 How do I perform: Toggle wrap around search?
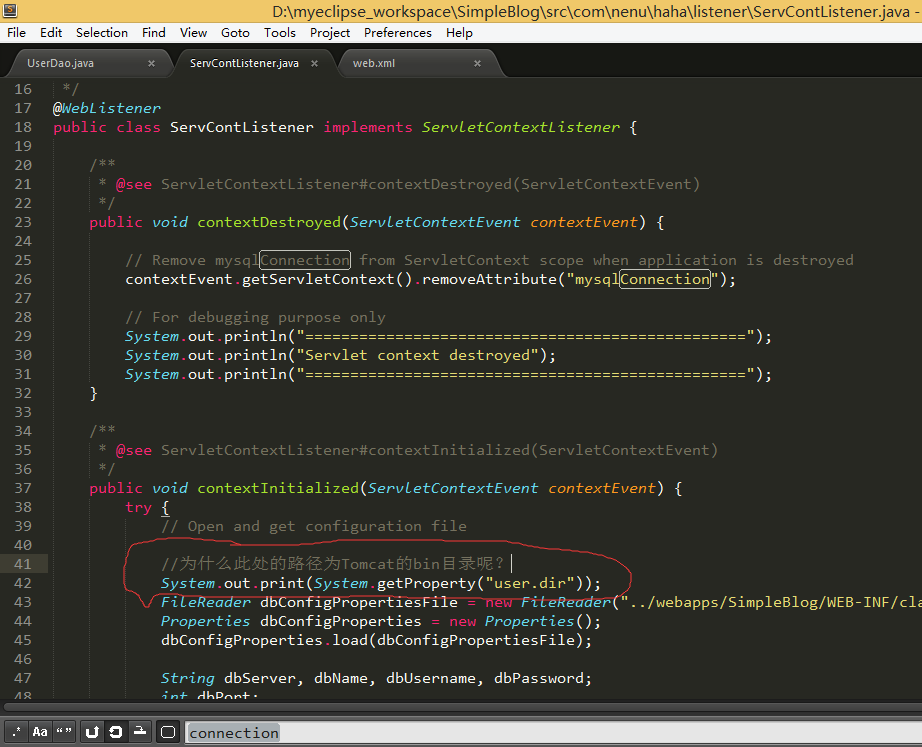[x=116, y=732]
